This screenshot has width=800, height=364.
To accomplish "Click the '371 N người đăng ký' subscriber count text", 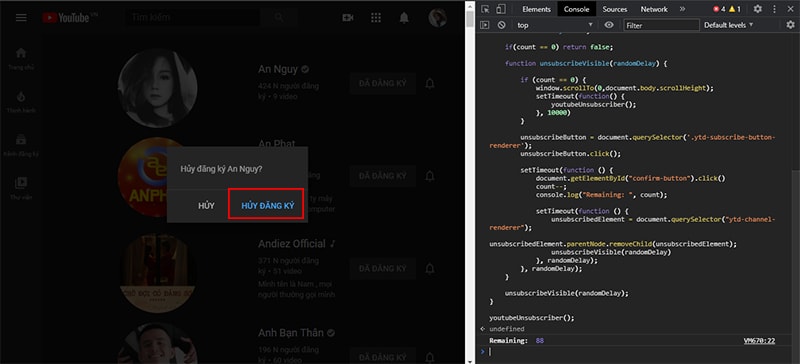I will tap(288, 265).
